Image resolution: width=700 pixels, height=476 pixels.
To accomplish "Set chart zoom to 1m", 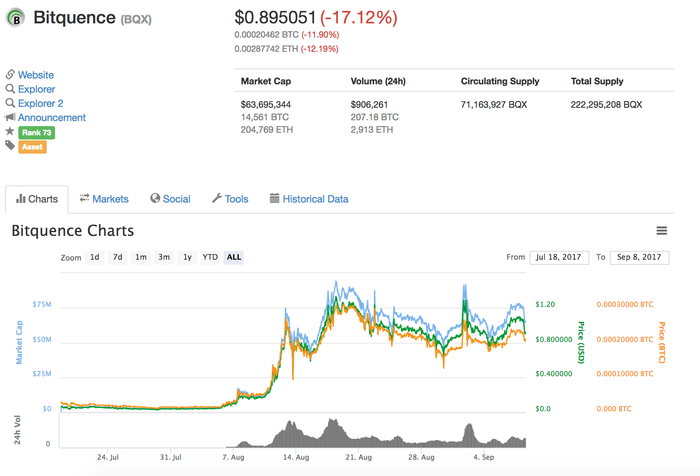I will coord(141,257).
